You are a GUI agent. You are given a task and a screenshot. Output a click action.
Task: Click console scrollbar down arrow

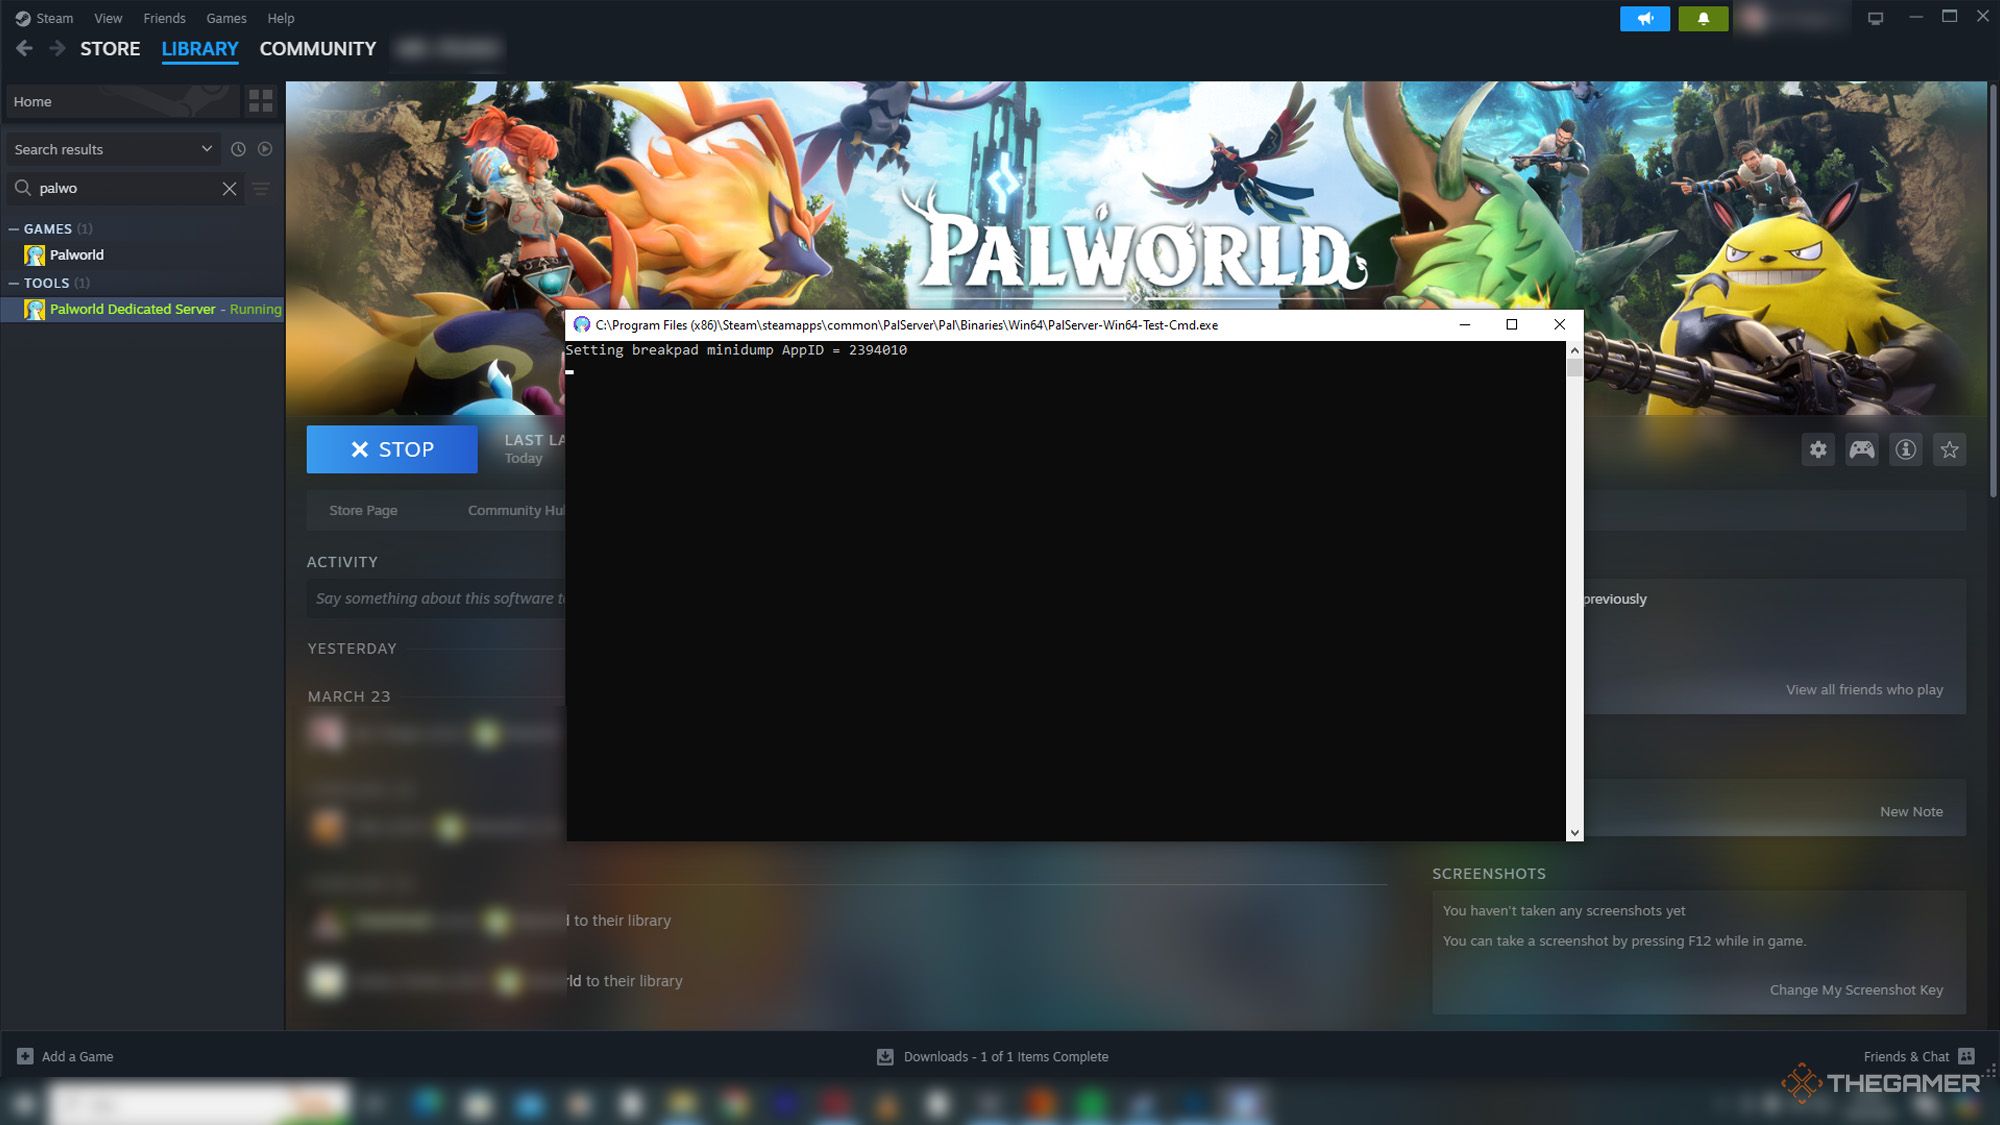tap(1574, 832)
